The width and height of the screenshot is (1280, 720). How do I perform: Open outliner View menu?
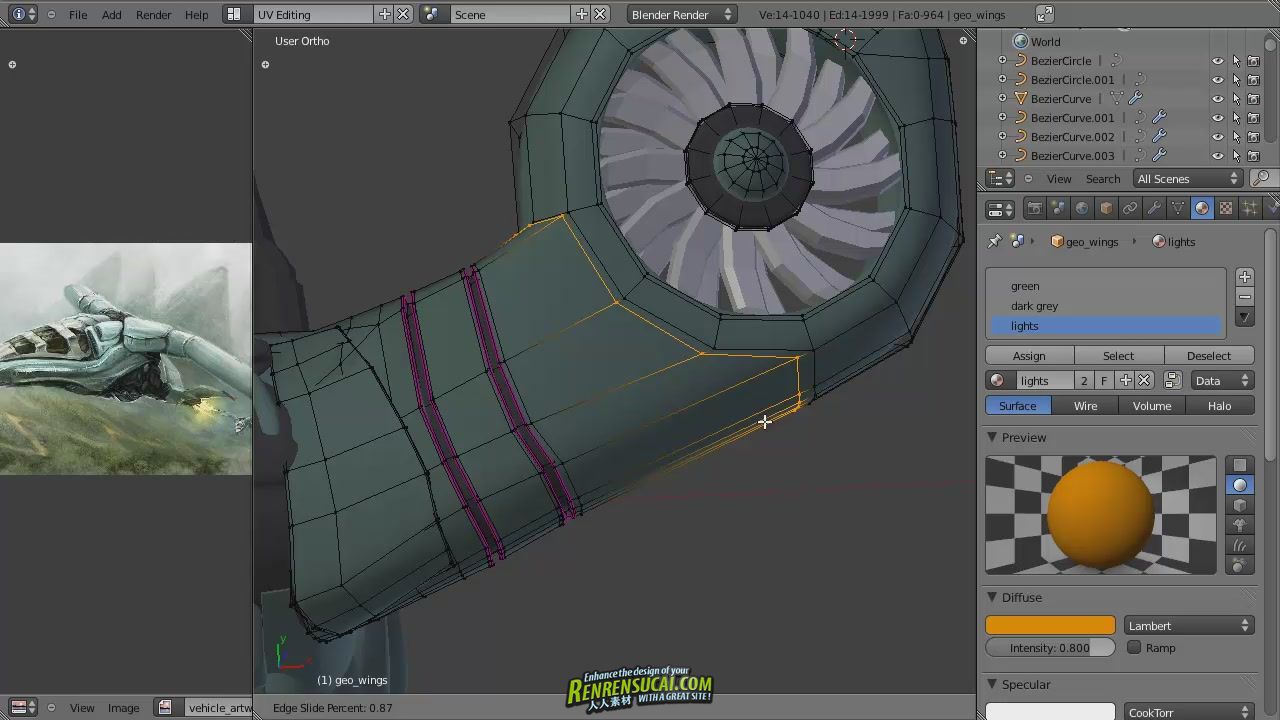[1059, 178]
